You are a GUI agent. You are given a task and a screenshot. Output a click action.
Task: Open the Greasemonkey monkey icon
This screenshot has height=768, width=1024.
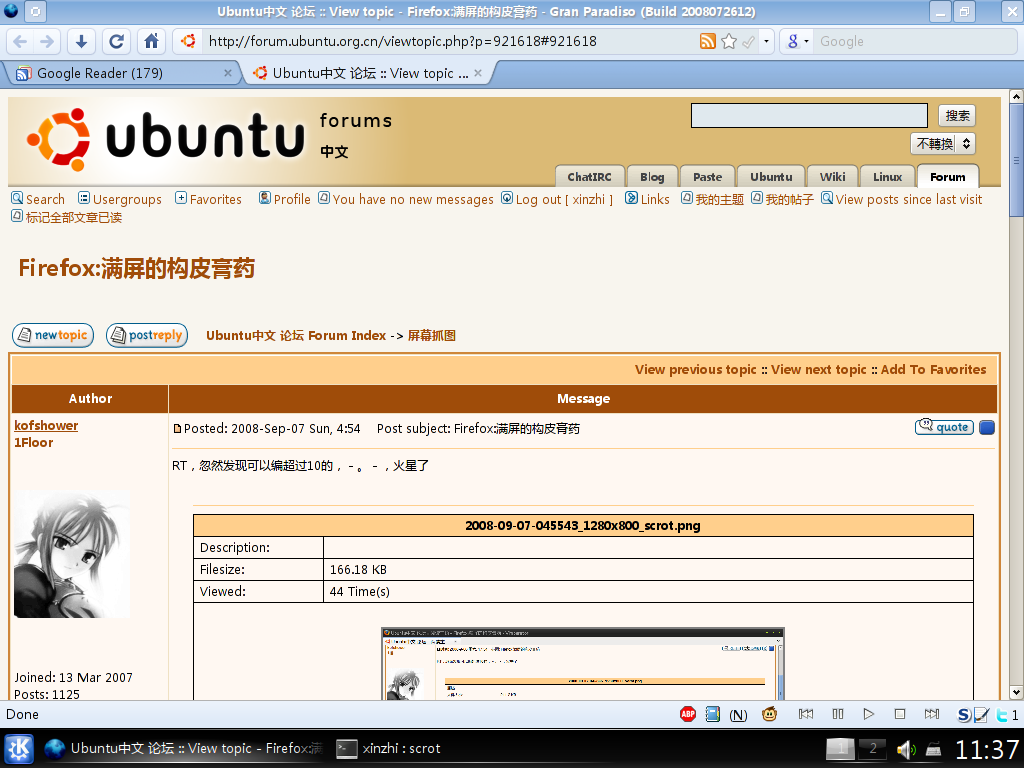pyautogui.click(x=769, y=714)
